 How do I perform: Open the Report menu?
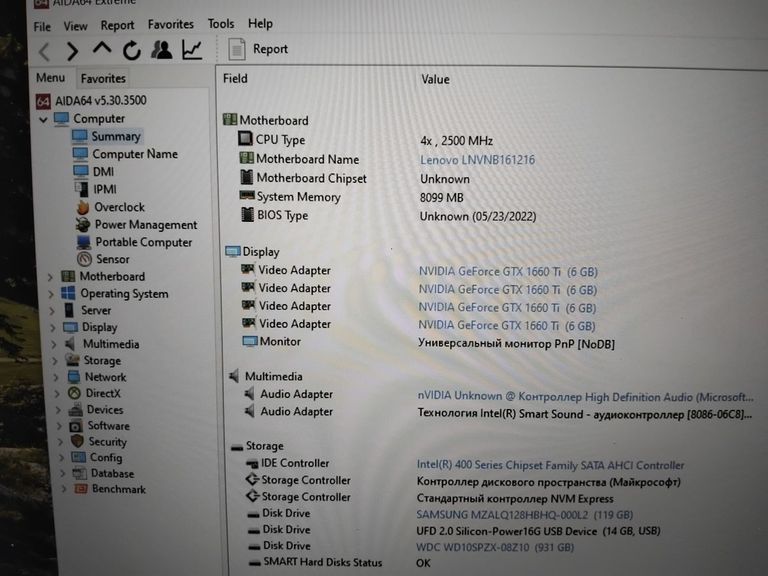pos(118,25)
